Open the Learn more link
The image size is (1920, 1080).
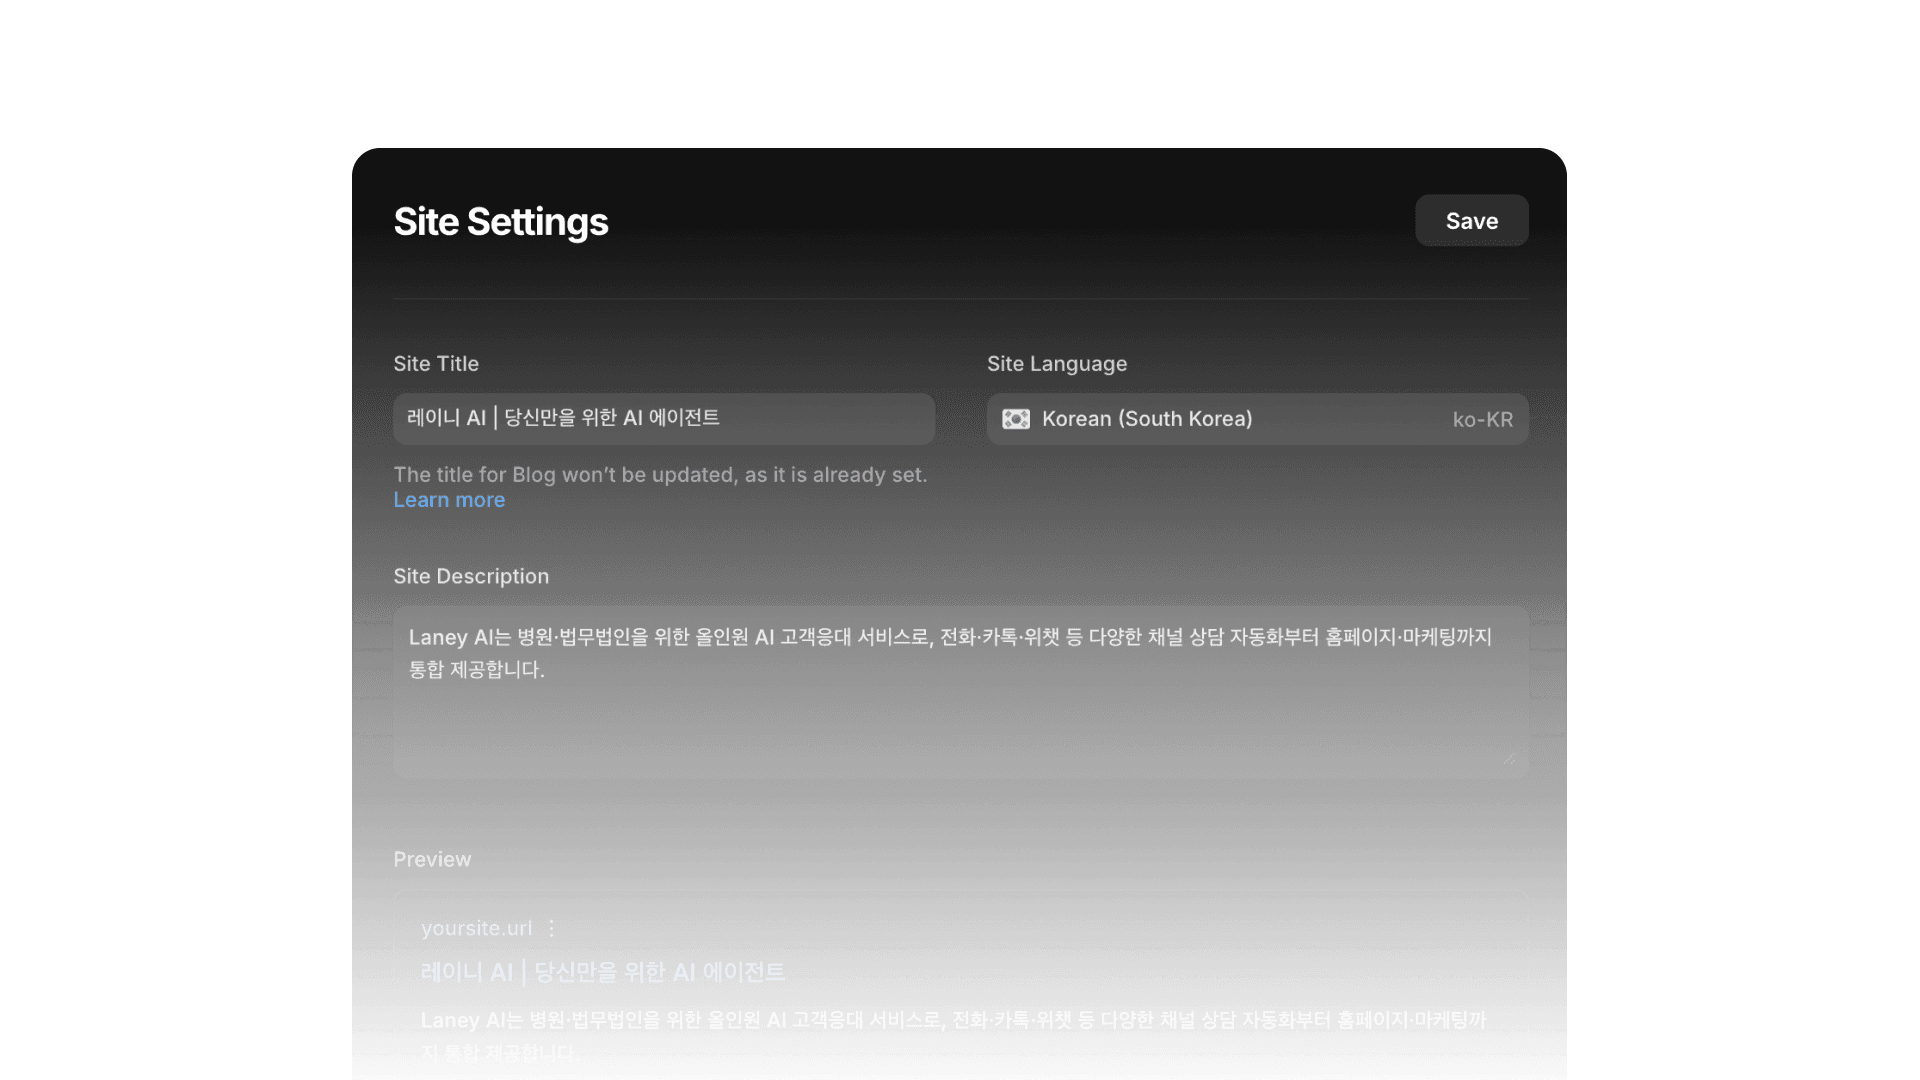pos(449,500)
